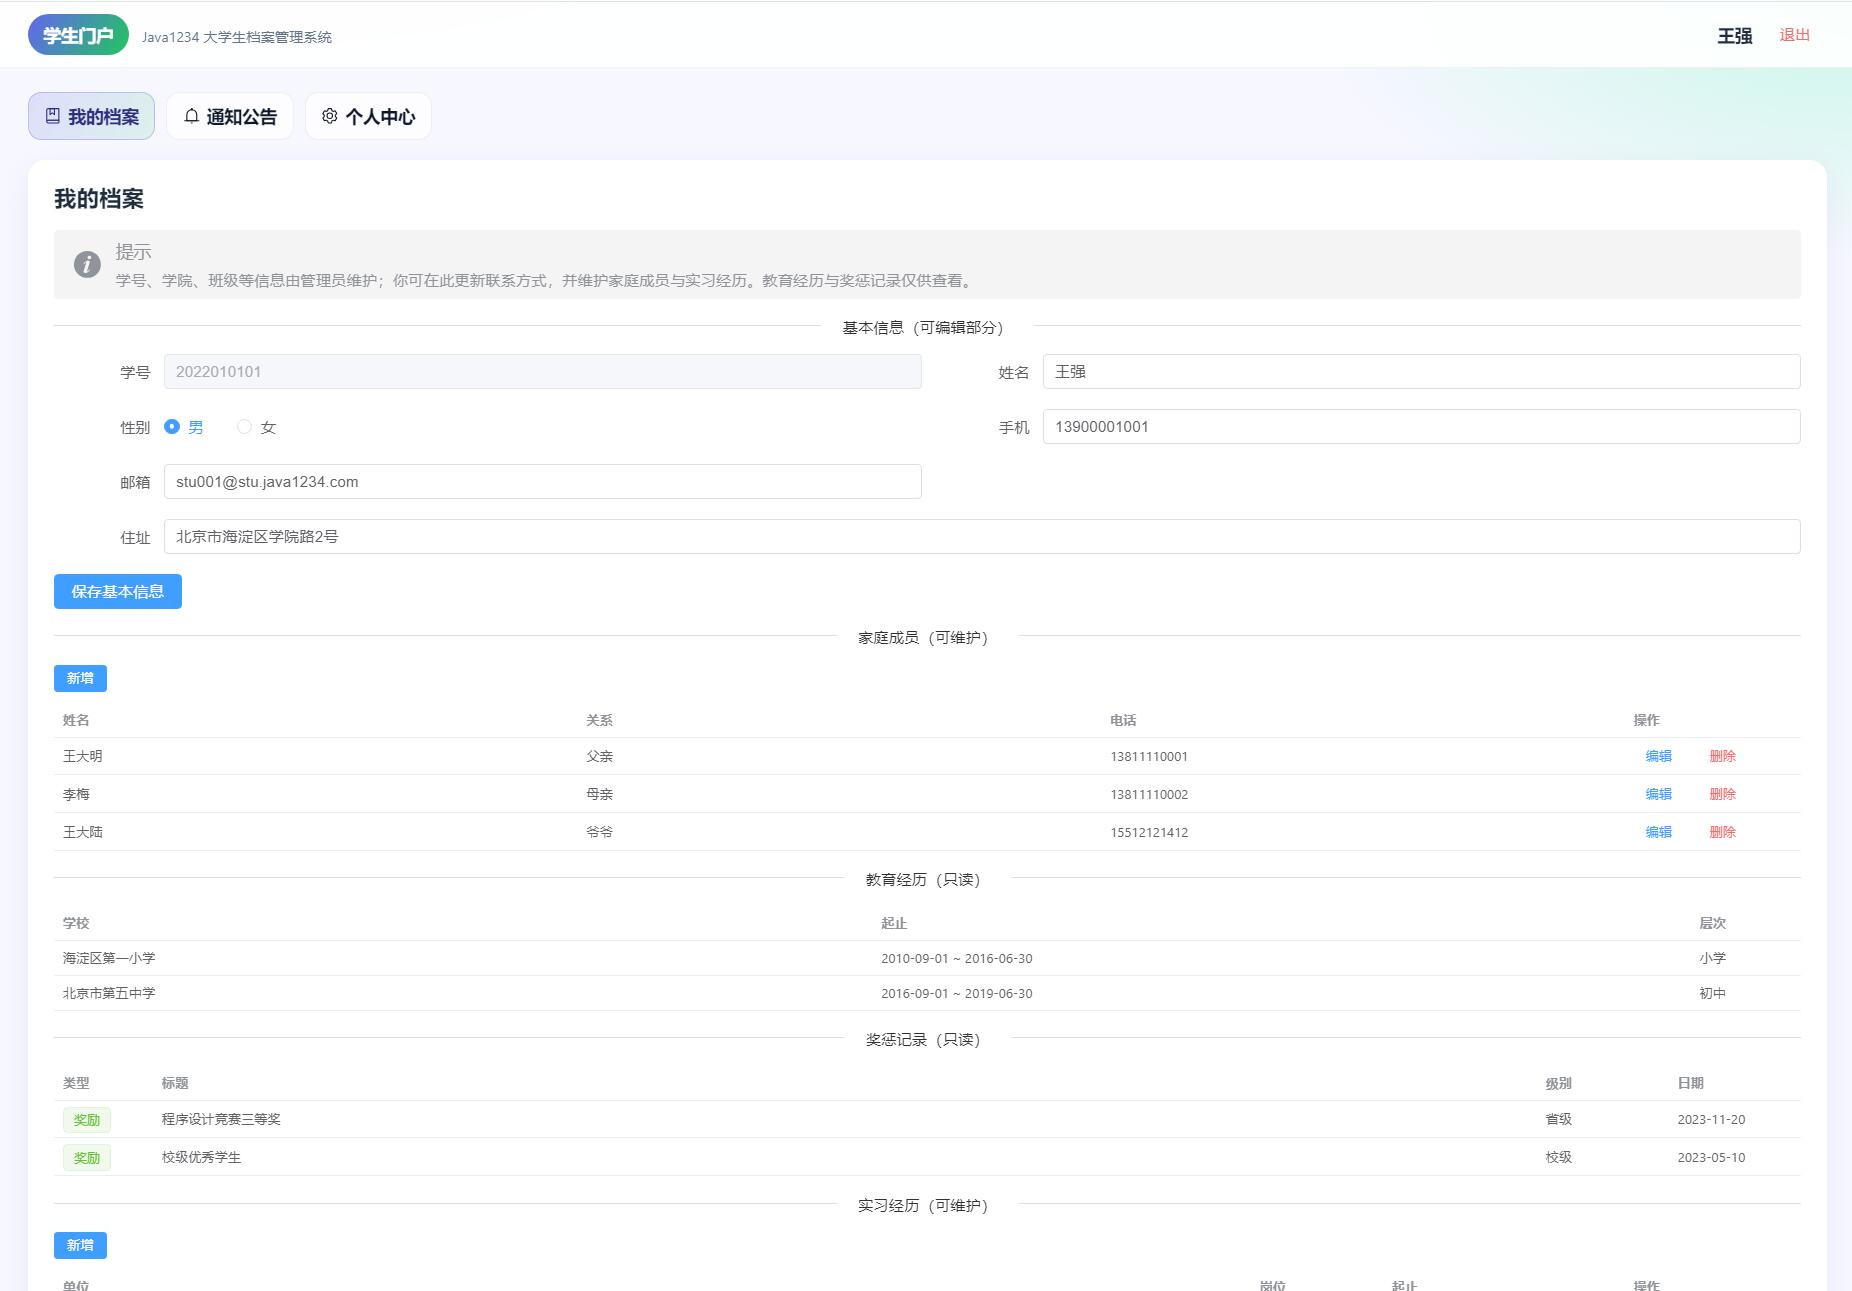The image size is (1852, 1291).
Task: Click 新增 under 实习经历 section
Action: coord(80,1245)
